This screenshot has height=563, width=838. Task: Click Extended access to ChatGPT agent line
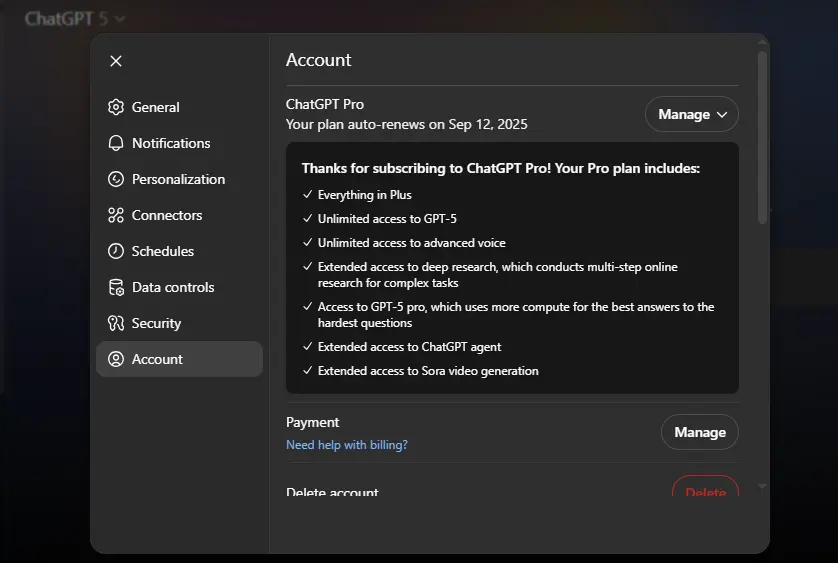pyautogui.click(x=409, y=348)
